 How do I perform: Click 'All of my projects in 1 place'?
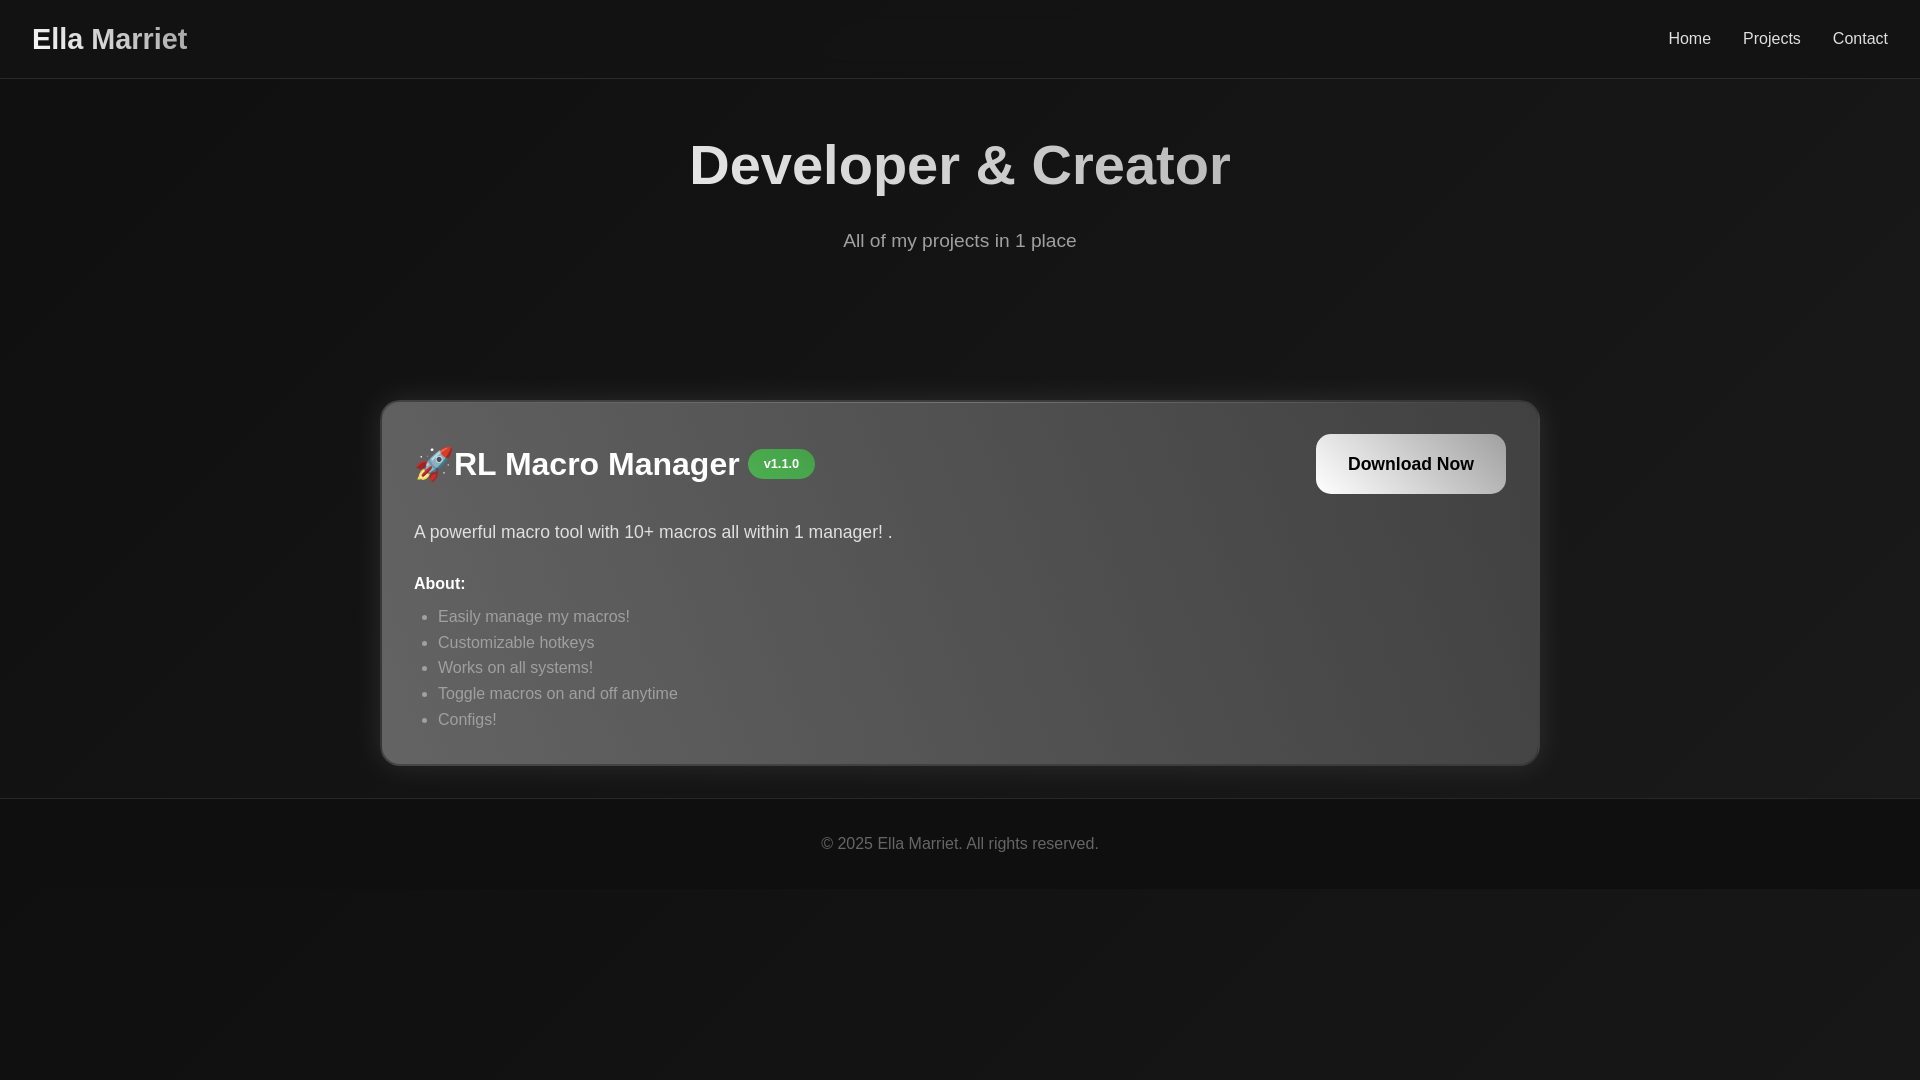point(960,241)
